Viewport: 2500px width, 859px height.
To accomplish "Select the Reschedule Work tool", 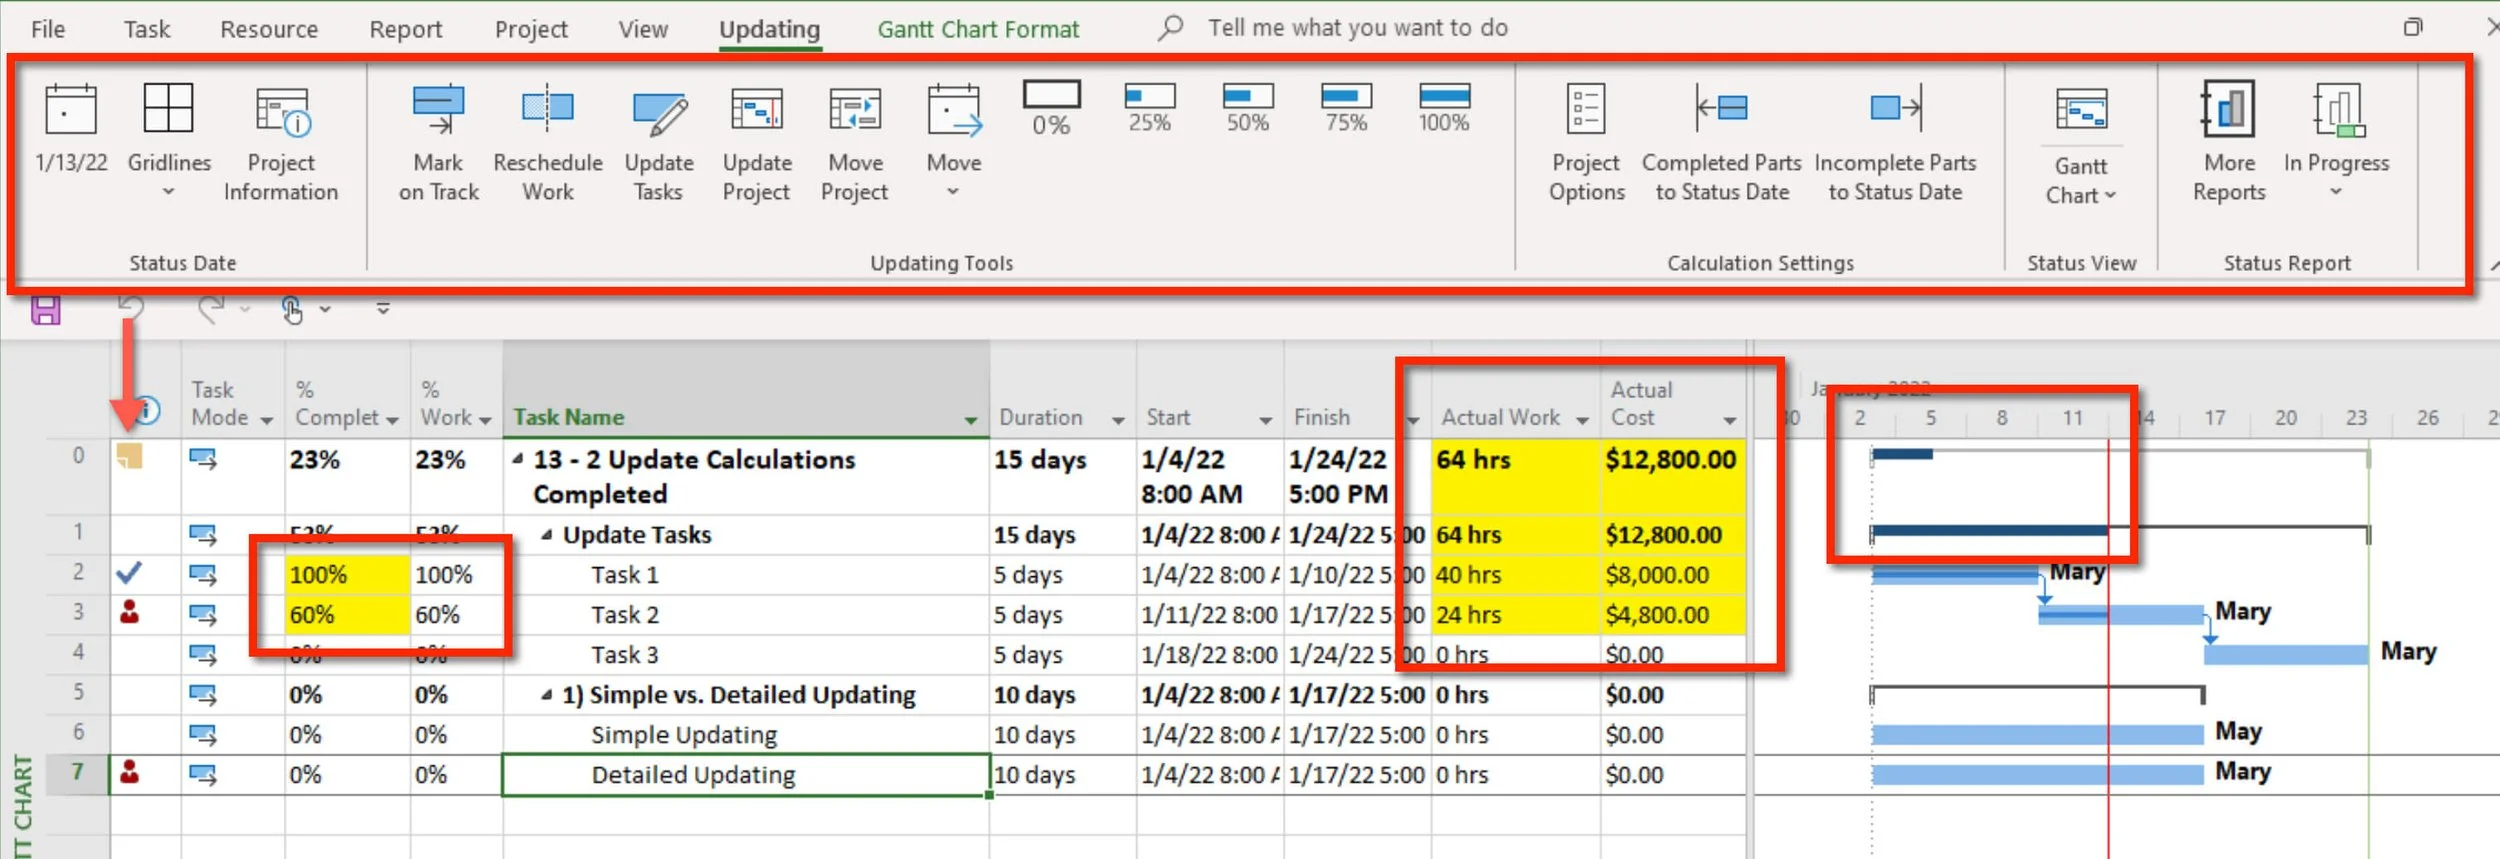I will 548,143.
